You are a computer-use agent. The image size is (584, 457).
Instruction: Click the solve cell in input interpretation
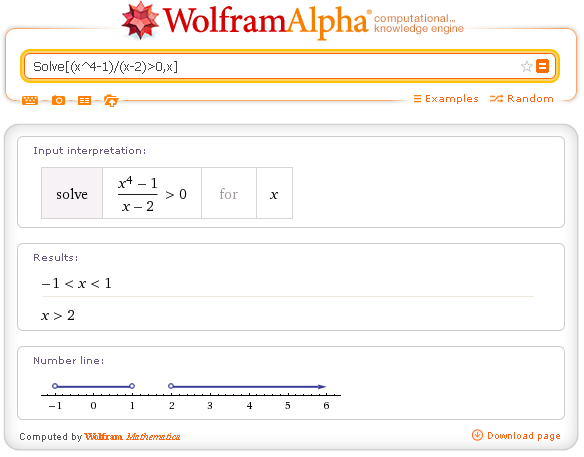click(72, 193)
